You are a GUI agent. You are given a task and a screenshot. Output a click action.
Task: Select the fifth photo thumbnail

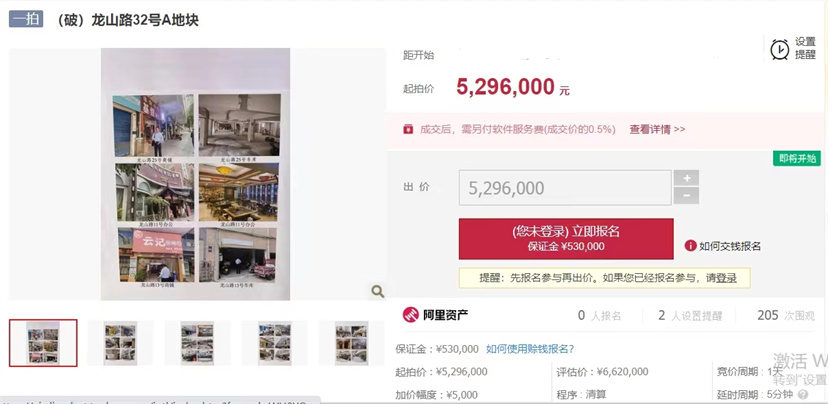(351, 343)
